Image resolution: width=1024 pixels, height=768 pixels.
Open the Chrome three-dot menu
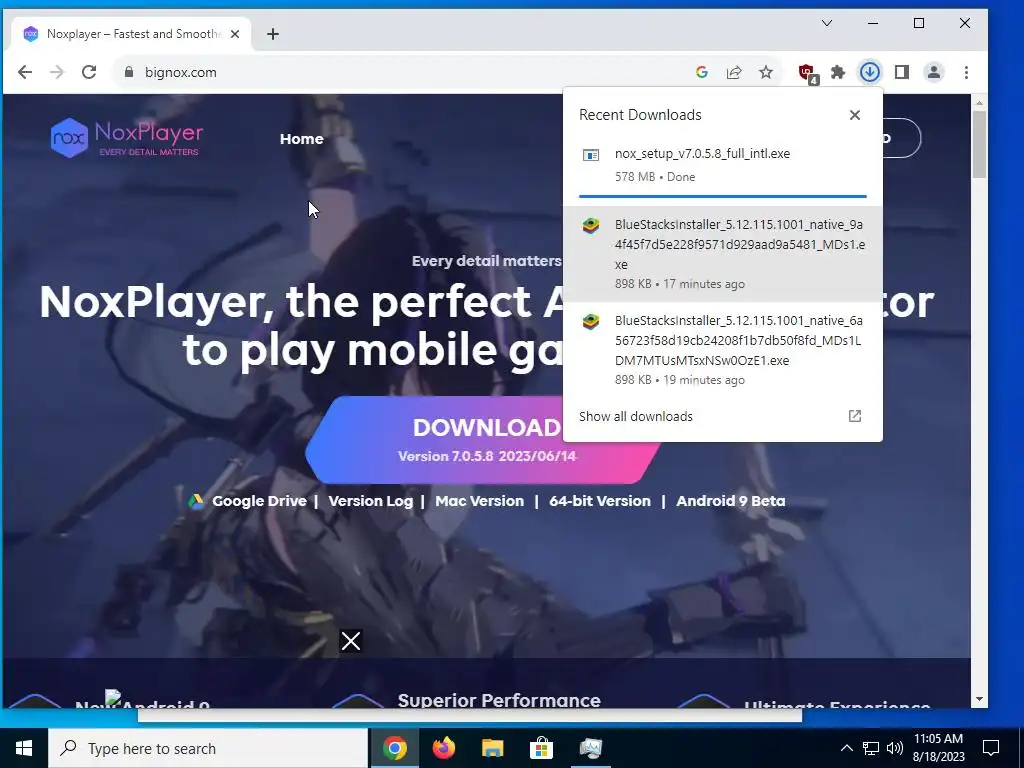(x=967, y=72)
